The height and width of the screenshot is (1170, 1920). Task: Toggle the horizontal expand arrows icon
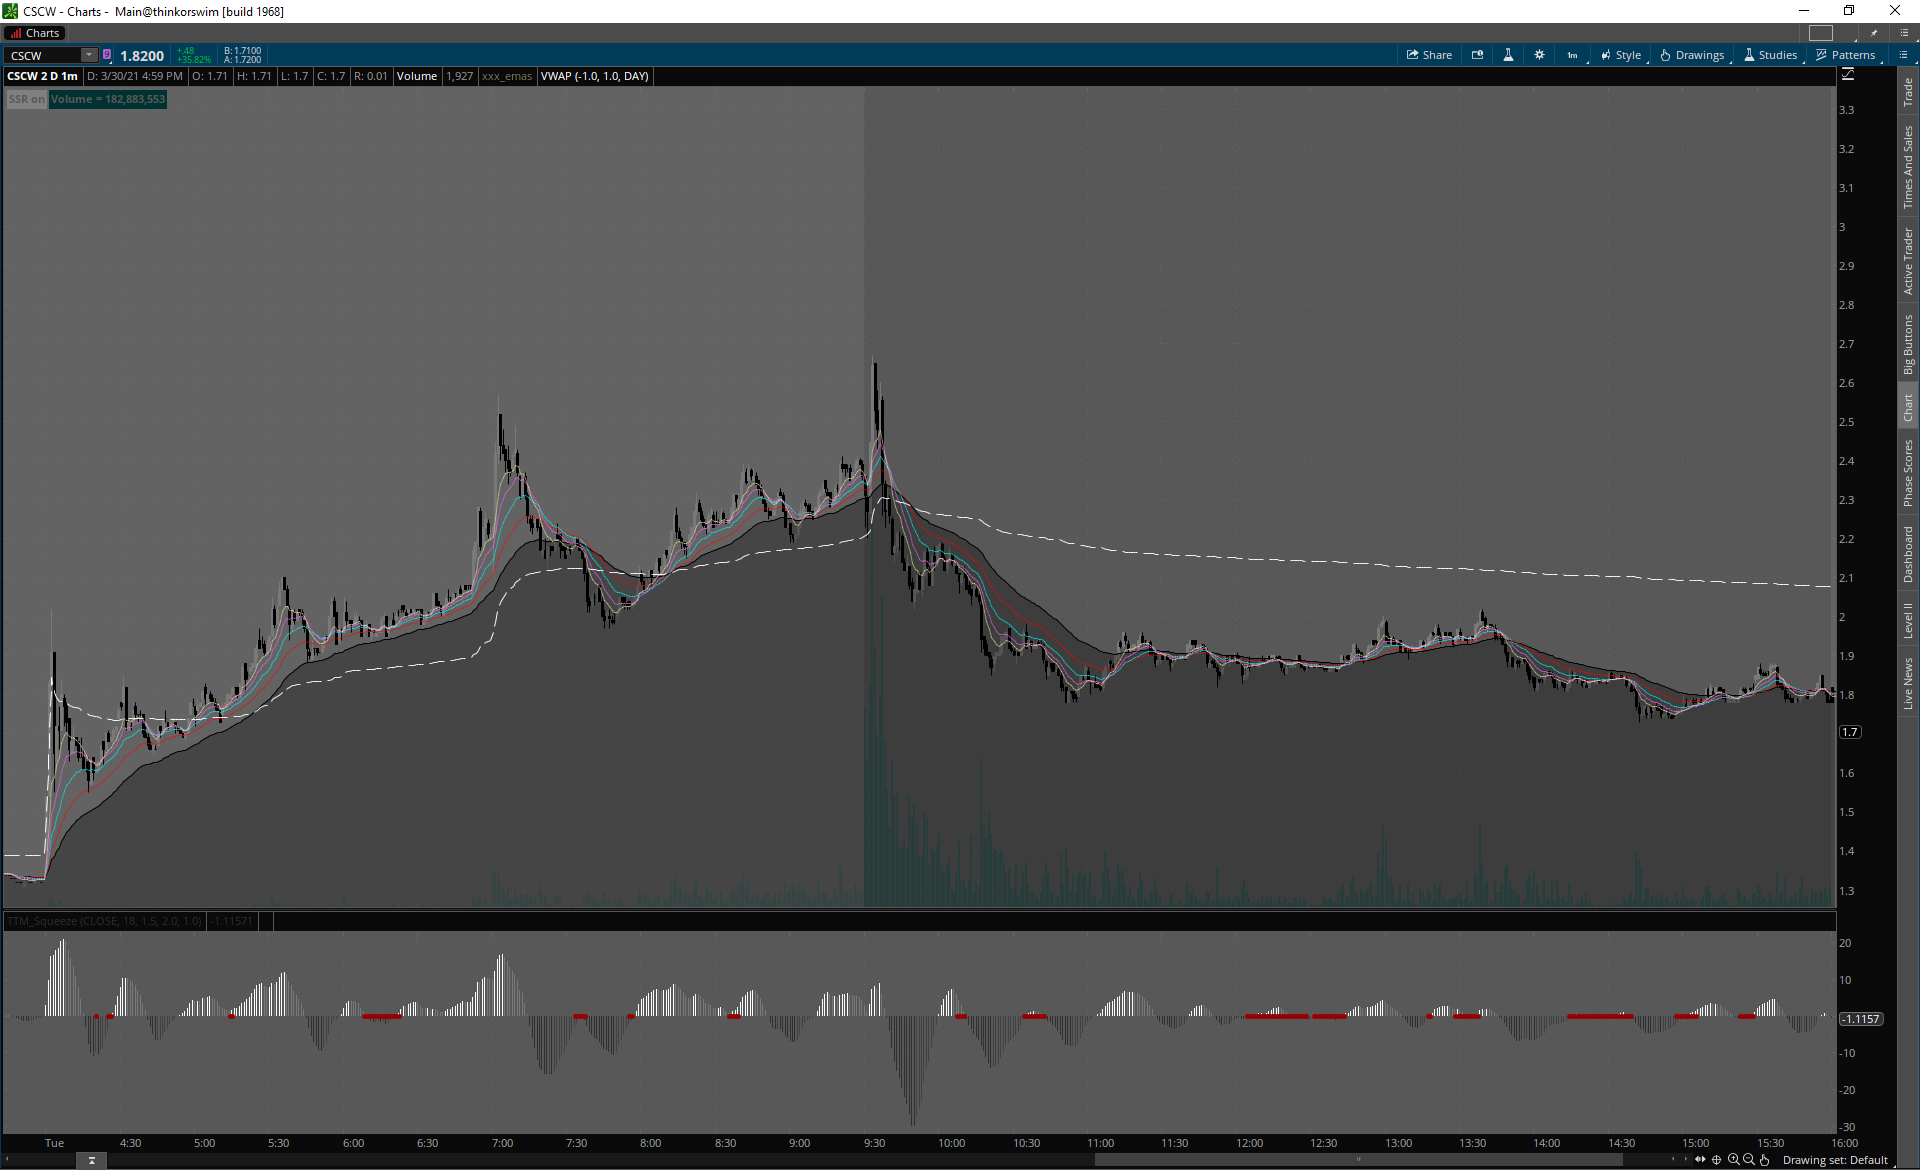(x=1700, y=1160)
